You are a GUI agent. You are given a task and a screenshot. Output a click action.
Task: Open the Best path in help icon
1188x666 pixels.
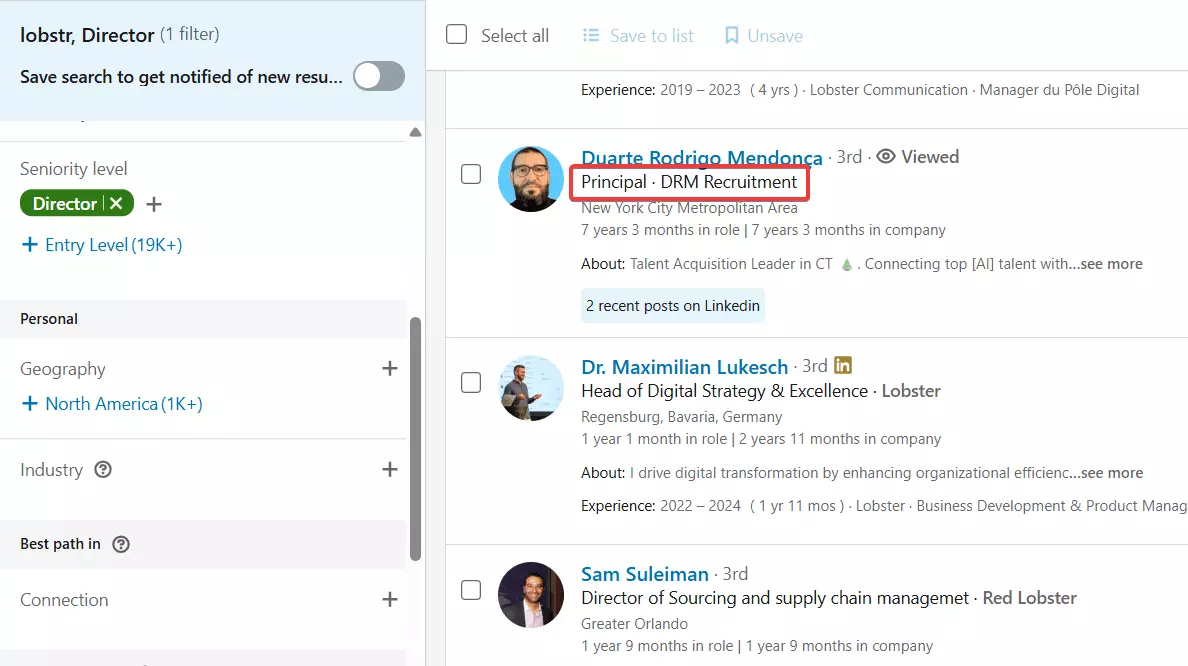[x=121, y=544]
